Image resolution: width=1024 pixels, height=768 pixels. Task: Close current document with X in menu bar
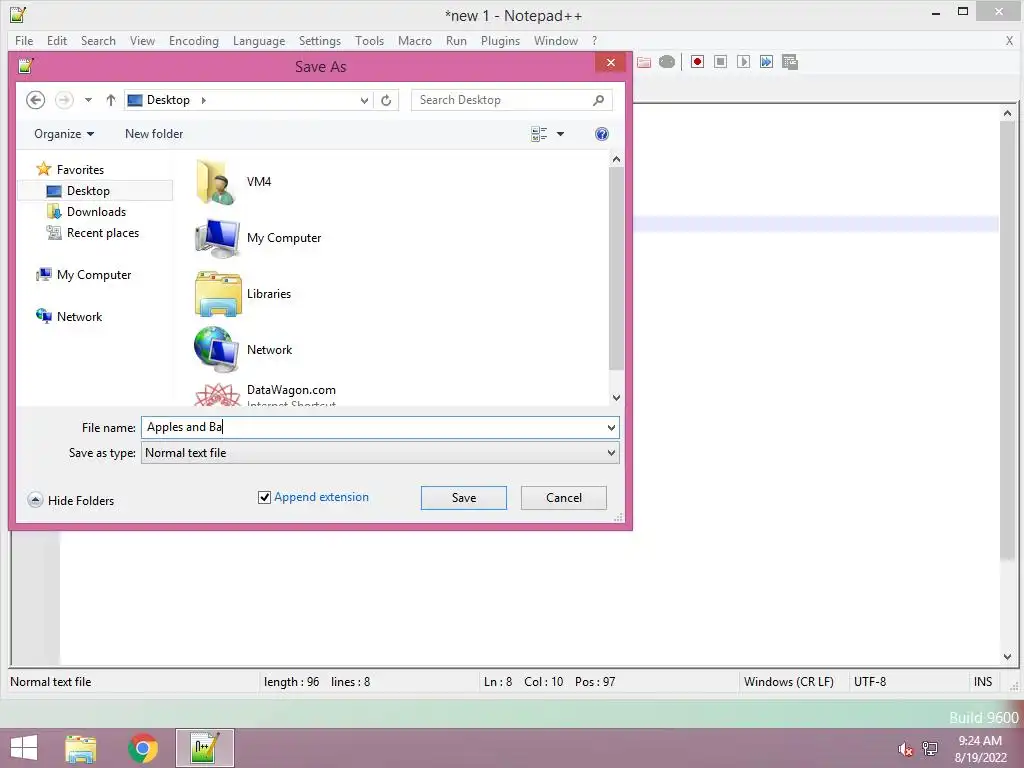(1009, 40)
